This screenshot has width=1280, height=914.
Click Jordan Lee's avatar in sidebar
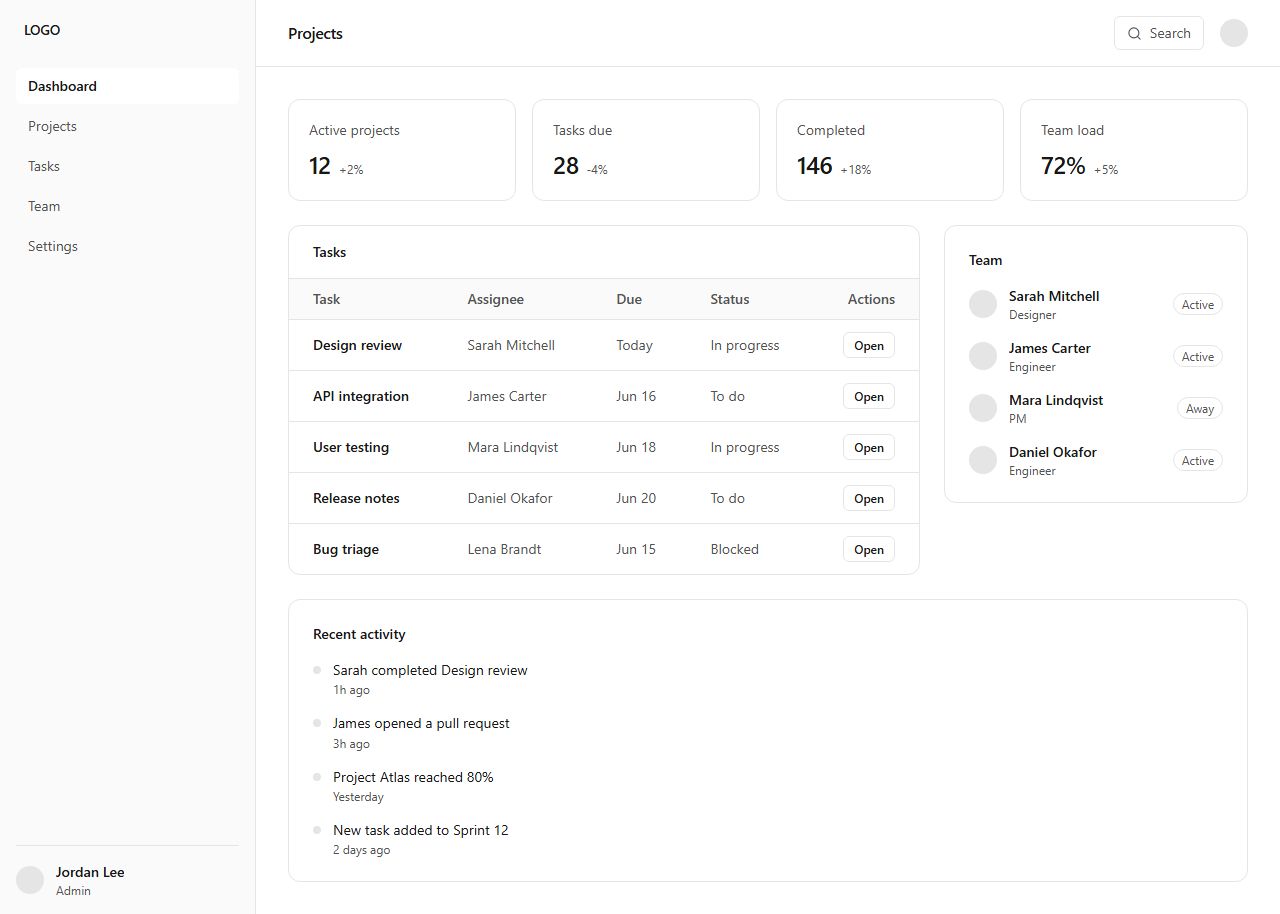point(30,880)
